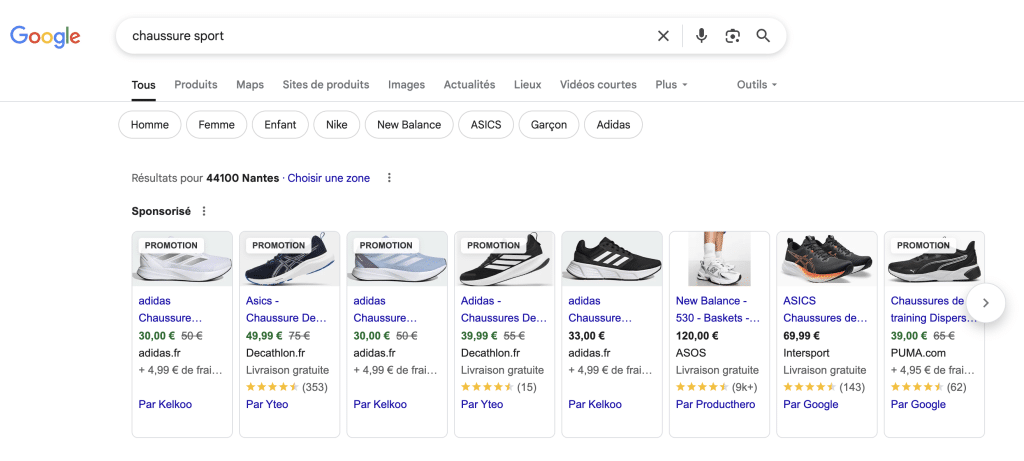The height and width of the screenshot is (461, 1024).
Task: Click Par Kelkoo under 33,00 € card
Action: point(595,404)
